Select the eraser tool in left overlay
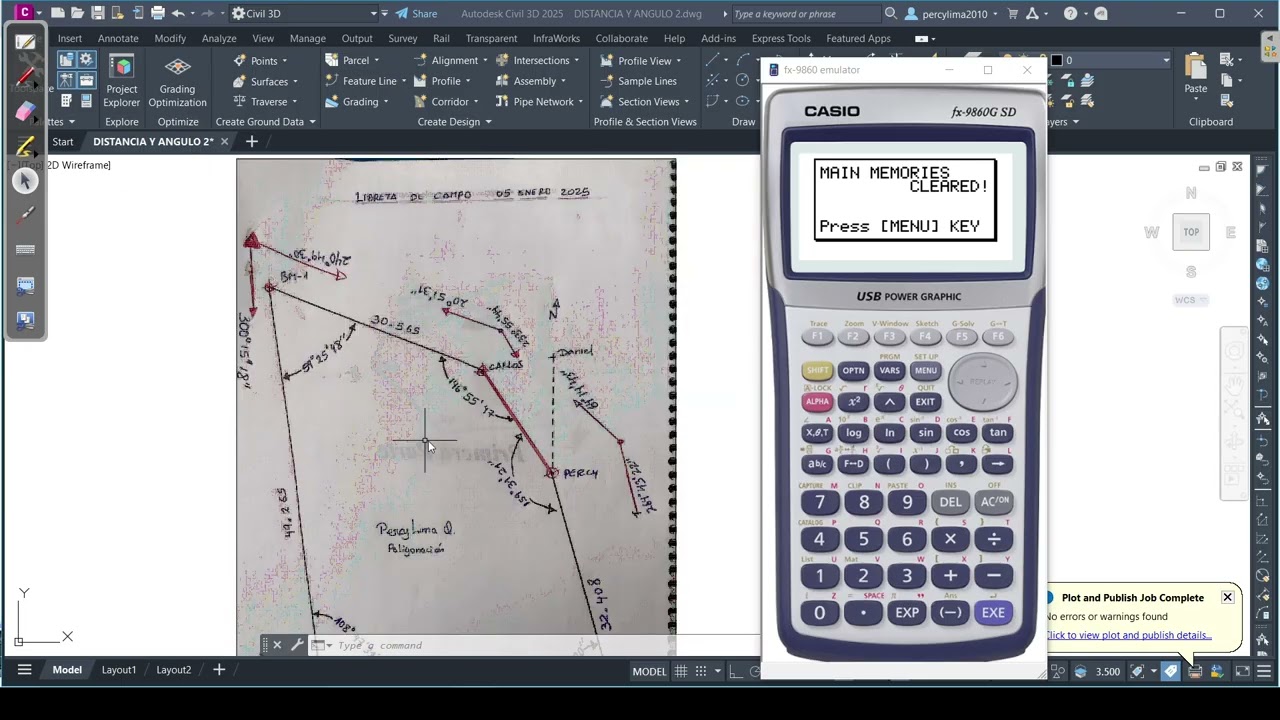The width and height of the screenshot is (1280, 720). [25, 112]
